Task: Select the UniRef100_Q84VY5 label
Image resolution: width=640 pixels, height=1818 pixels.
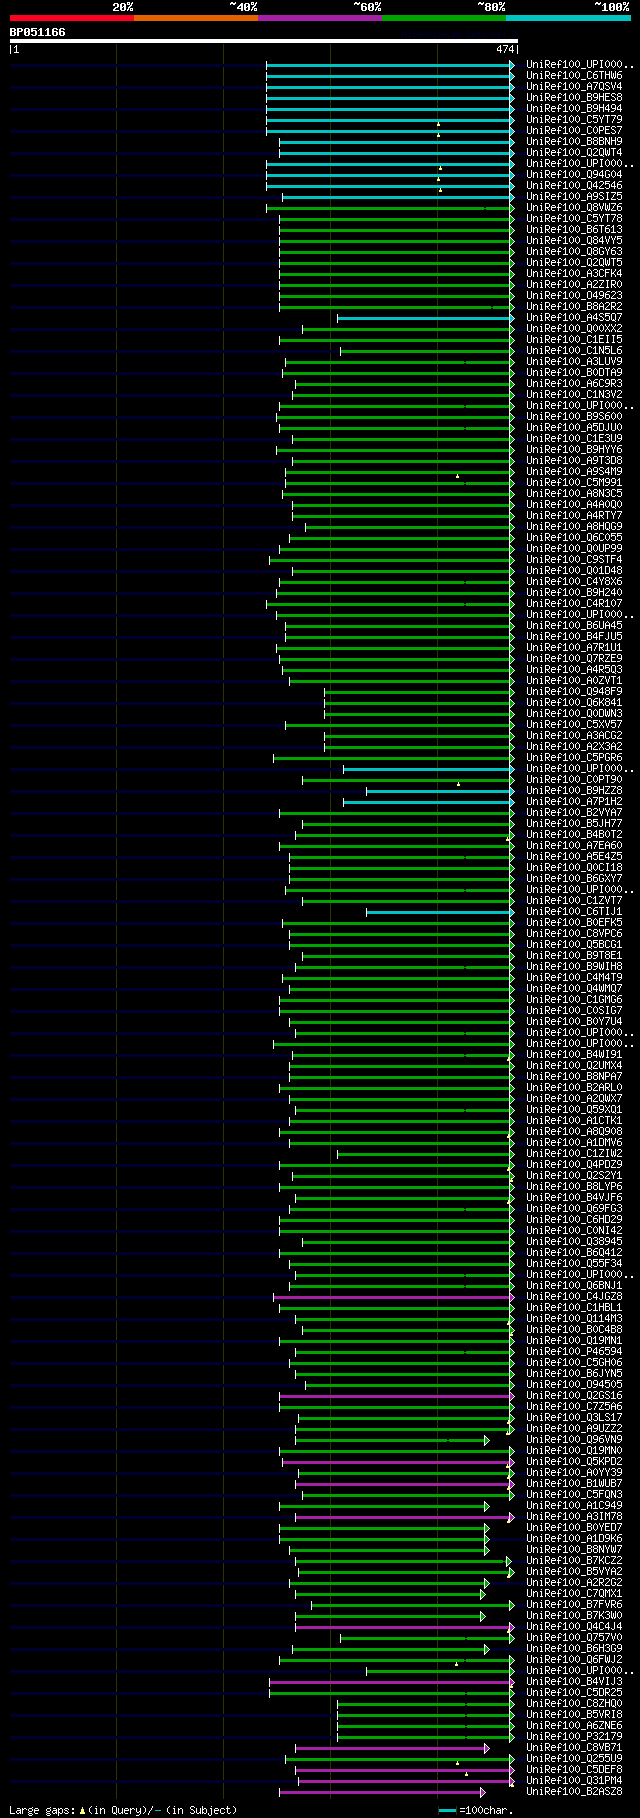Action: tap(574, 240)
